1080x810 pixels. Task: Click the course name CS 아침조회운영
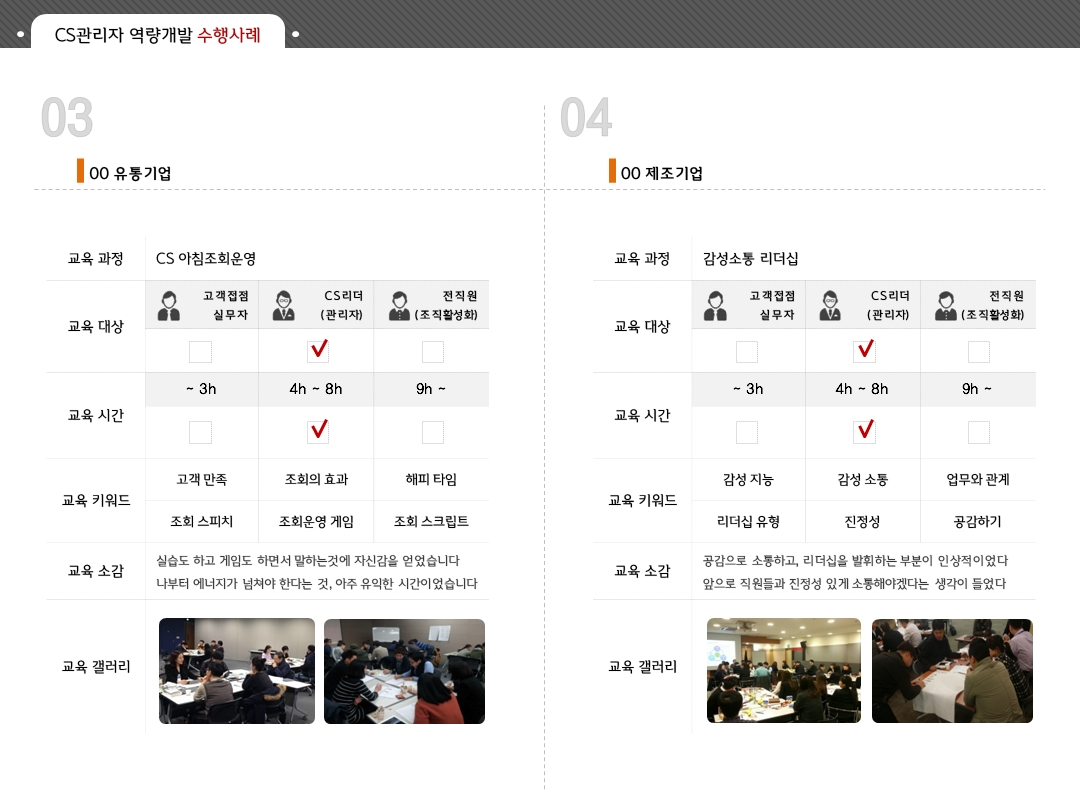point(206,258)
